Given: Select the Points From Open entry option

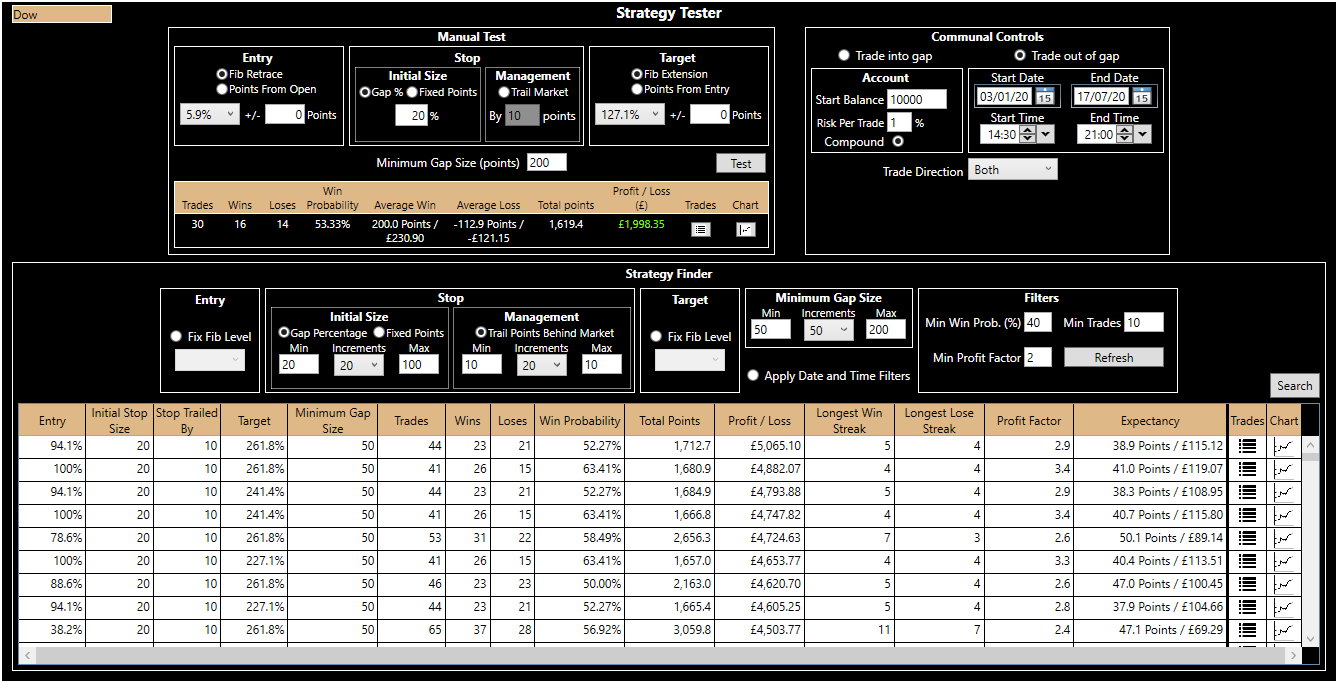Looking at the screenshot, I should 222,89.
